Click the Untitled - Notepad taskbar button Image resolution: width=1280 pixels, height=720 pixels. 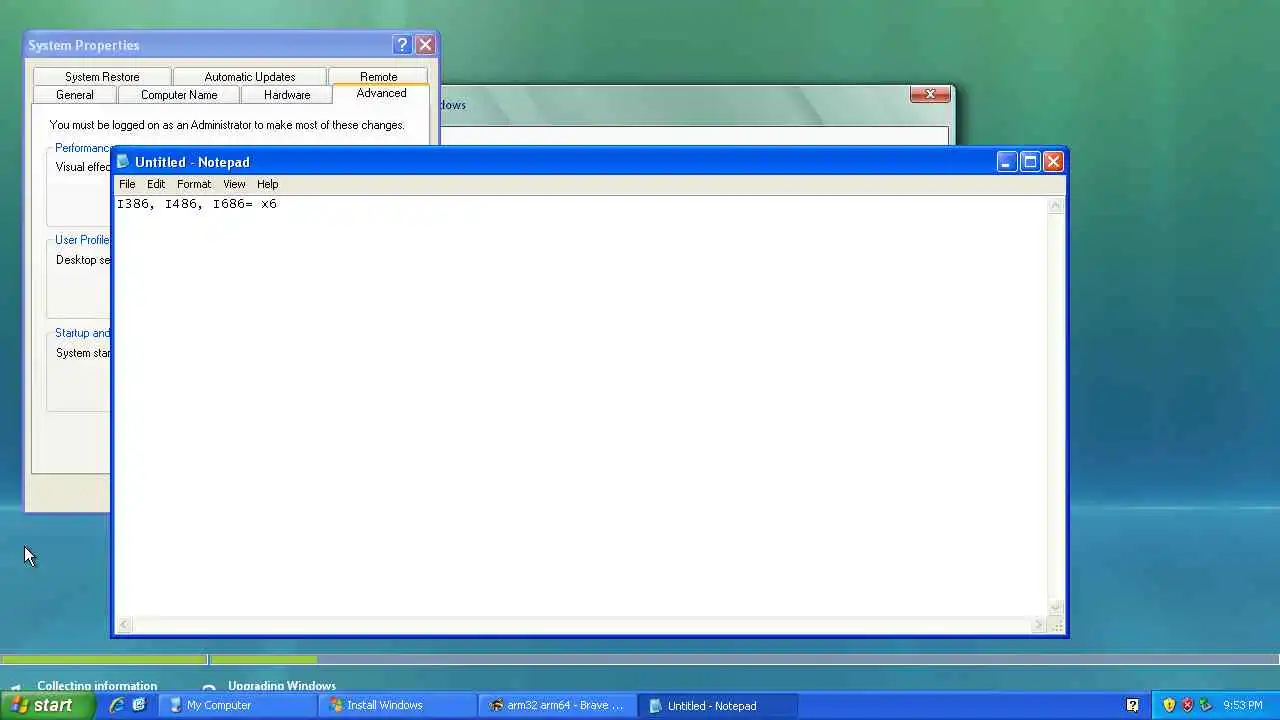coord(717,705)
